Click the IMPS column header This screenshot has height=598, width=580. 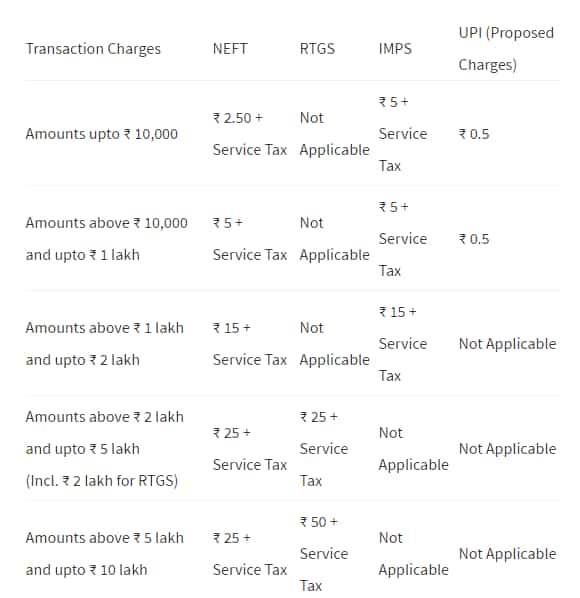pos(395,49)
